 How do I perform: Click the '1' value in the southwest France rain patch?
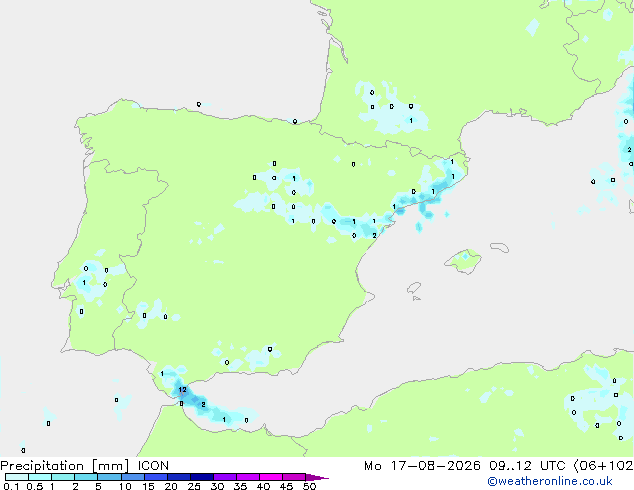pyautogui.click(x=411, y=120)
